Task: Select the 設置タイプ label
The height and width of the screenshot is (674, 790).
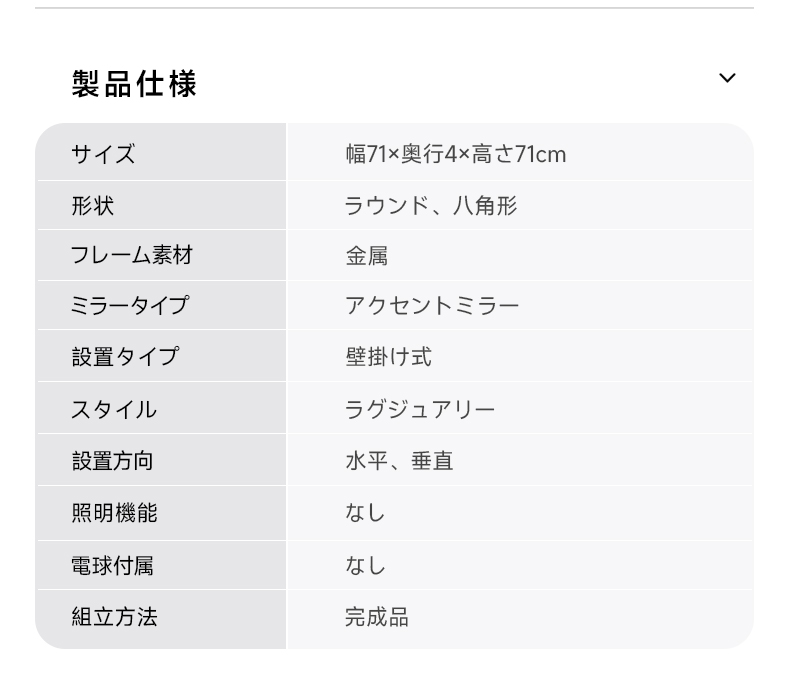Action: tap(125, 357)
